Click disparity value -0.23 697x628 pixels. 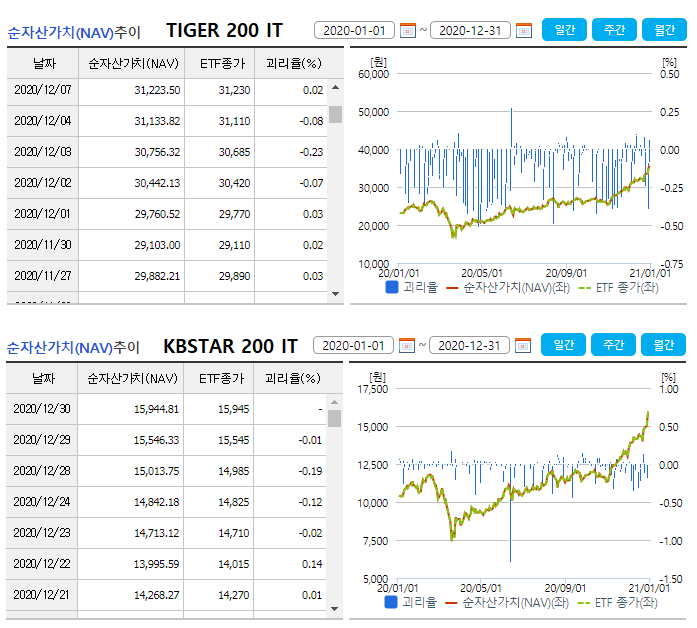coord(311,152)
